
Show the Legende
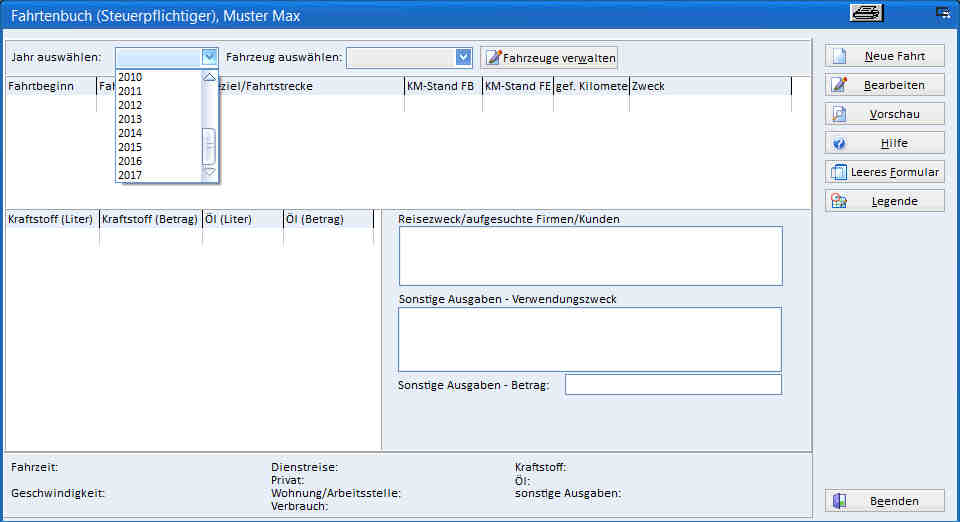[884, 201]
